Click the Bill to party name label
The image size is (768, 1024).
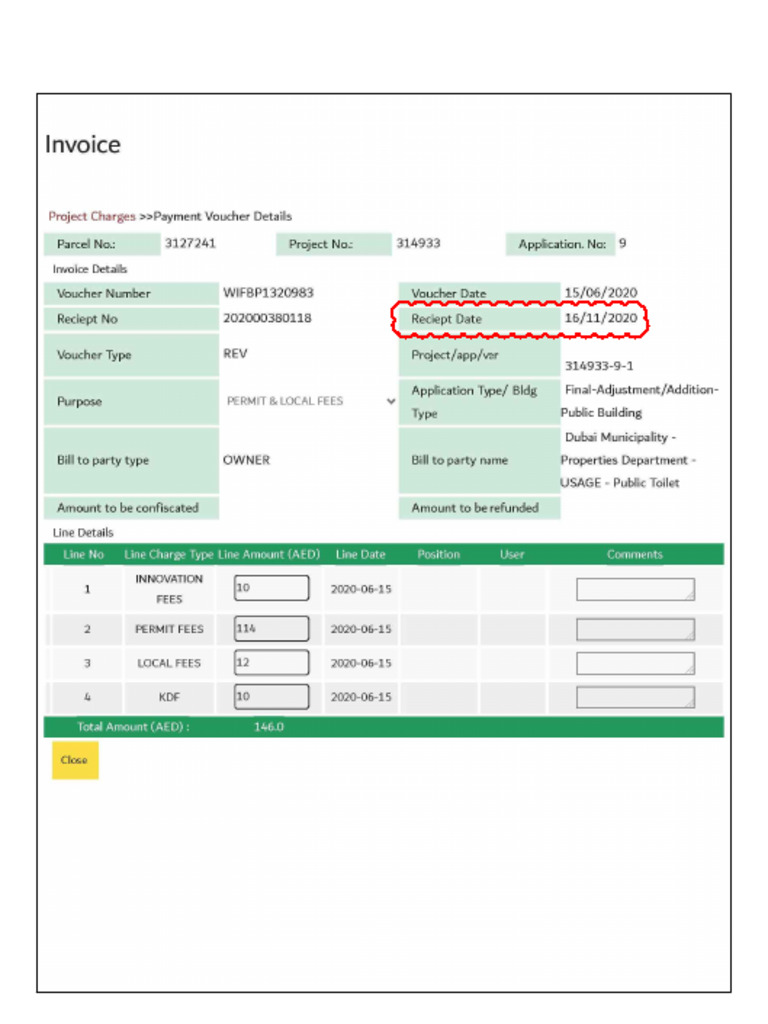(459, 460)
